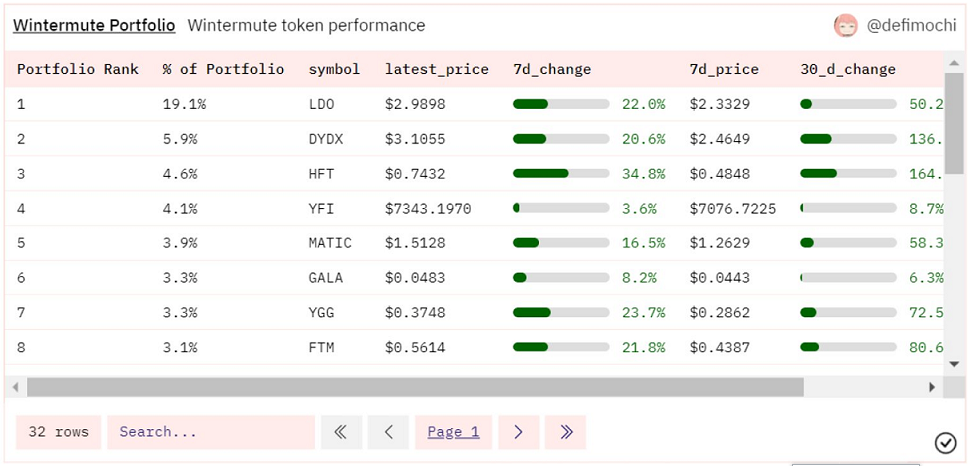Go to the next page

518,432
